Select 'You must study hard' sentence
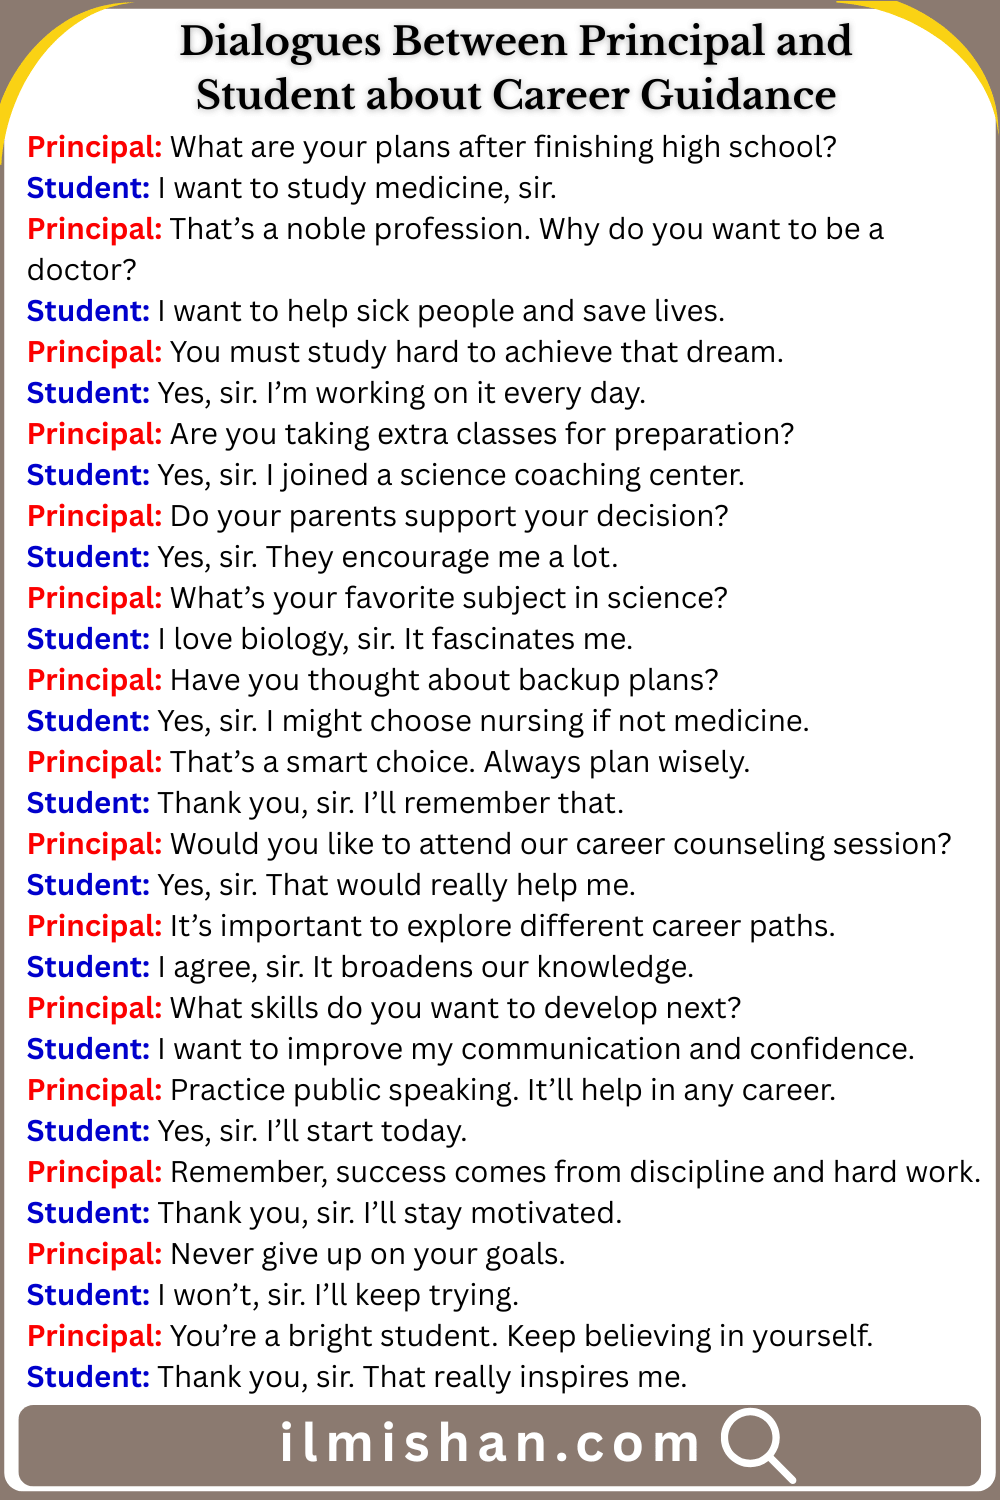The height and width of the screenshot is (1500, 1000). [x=476, y=352]
